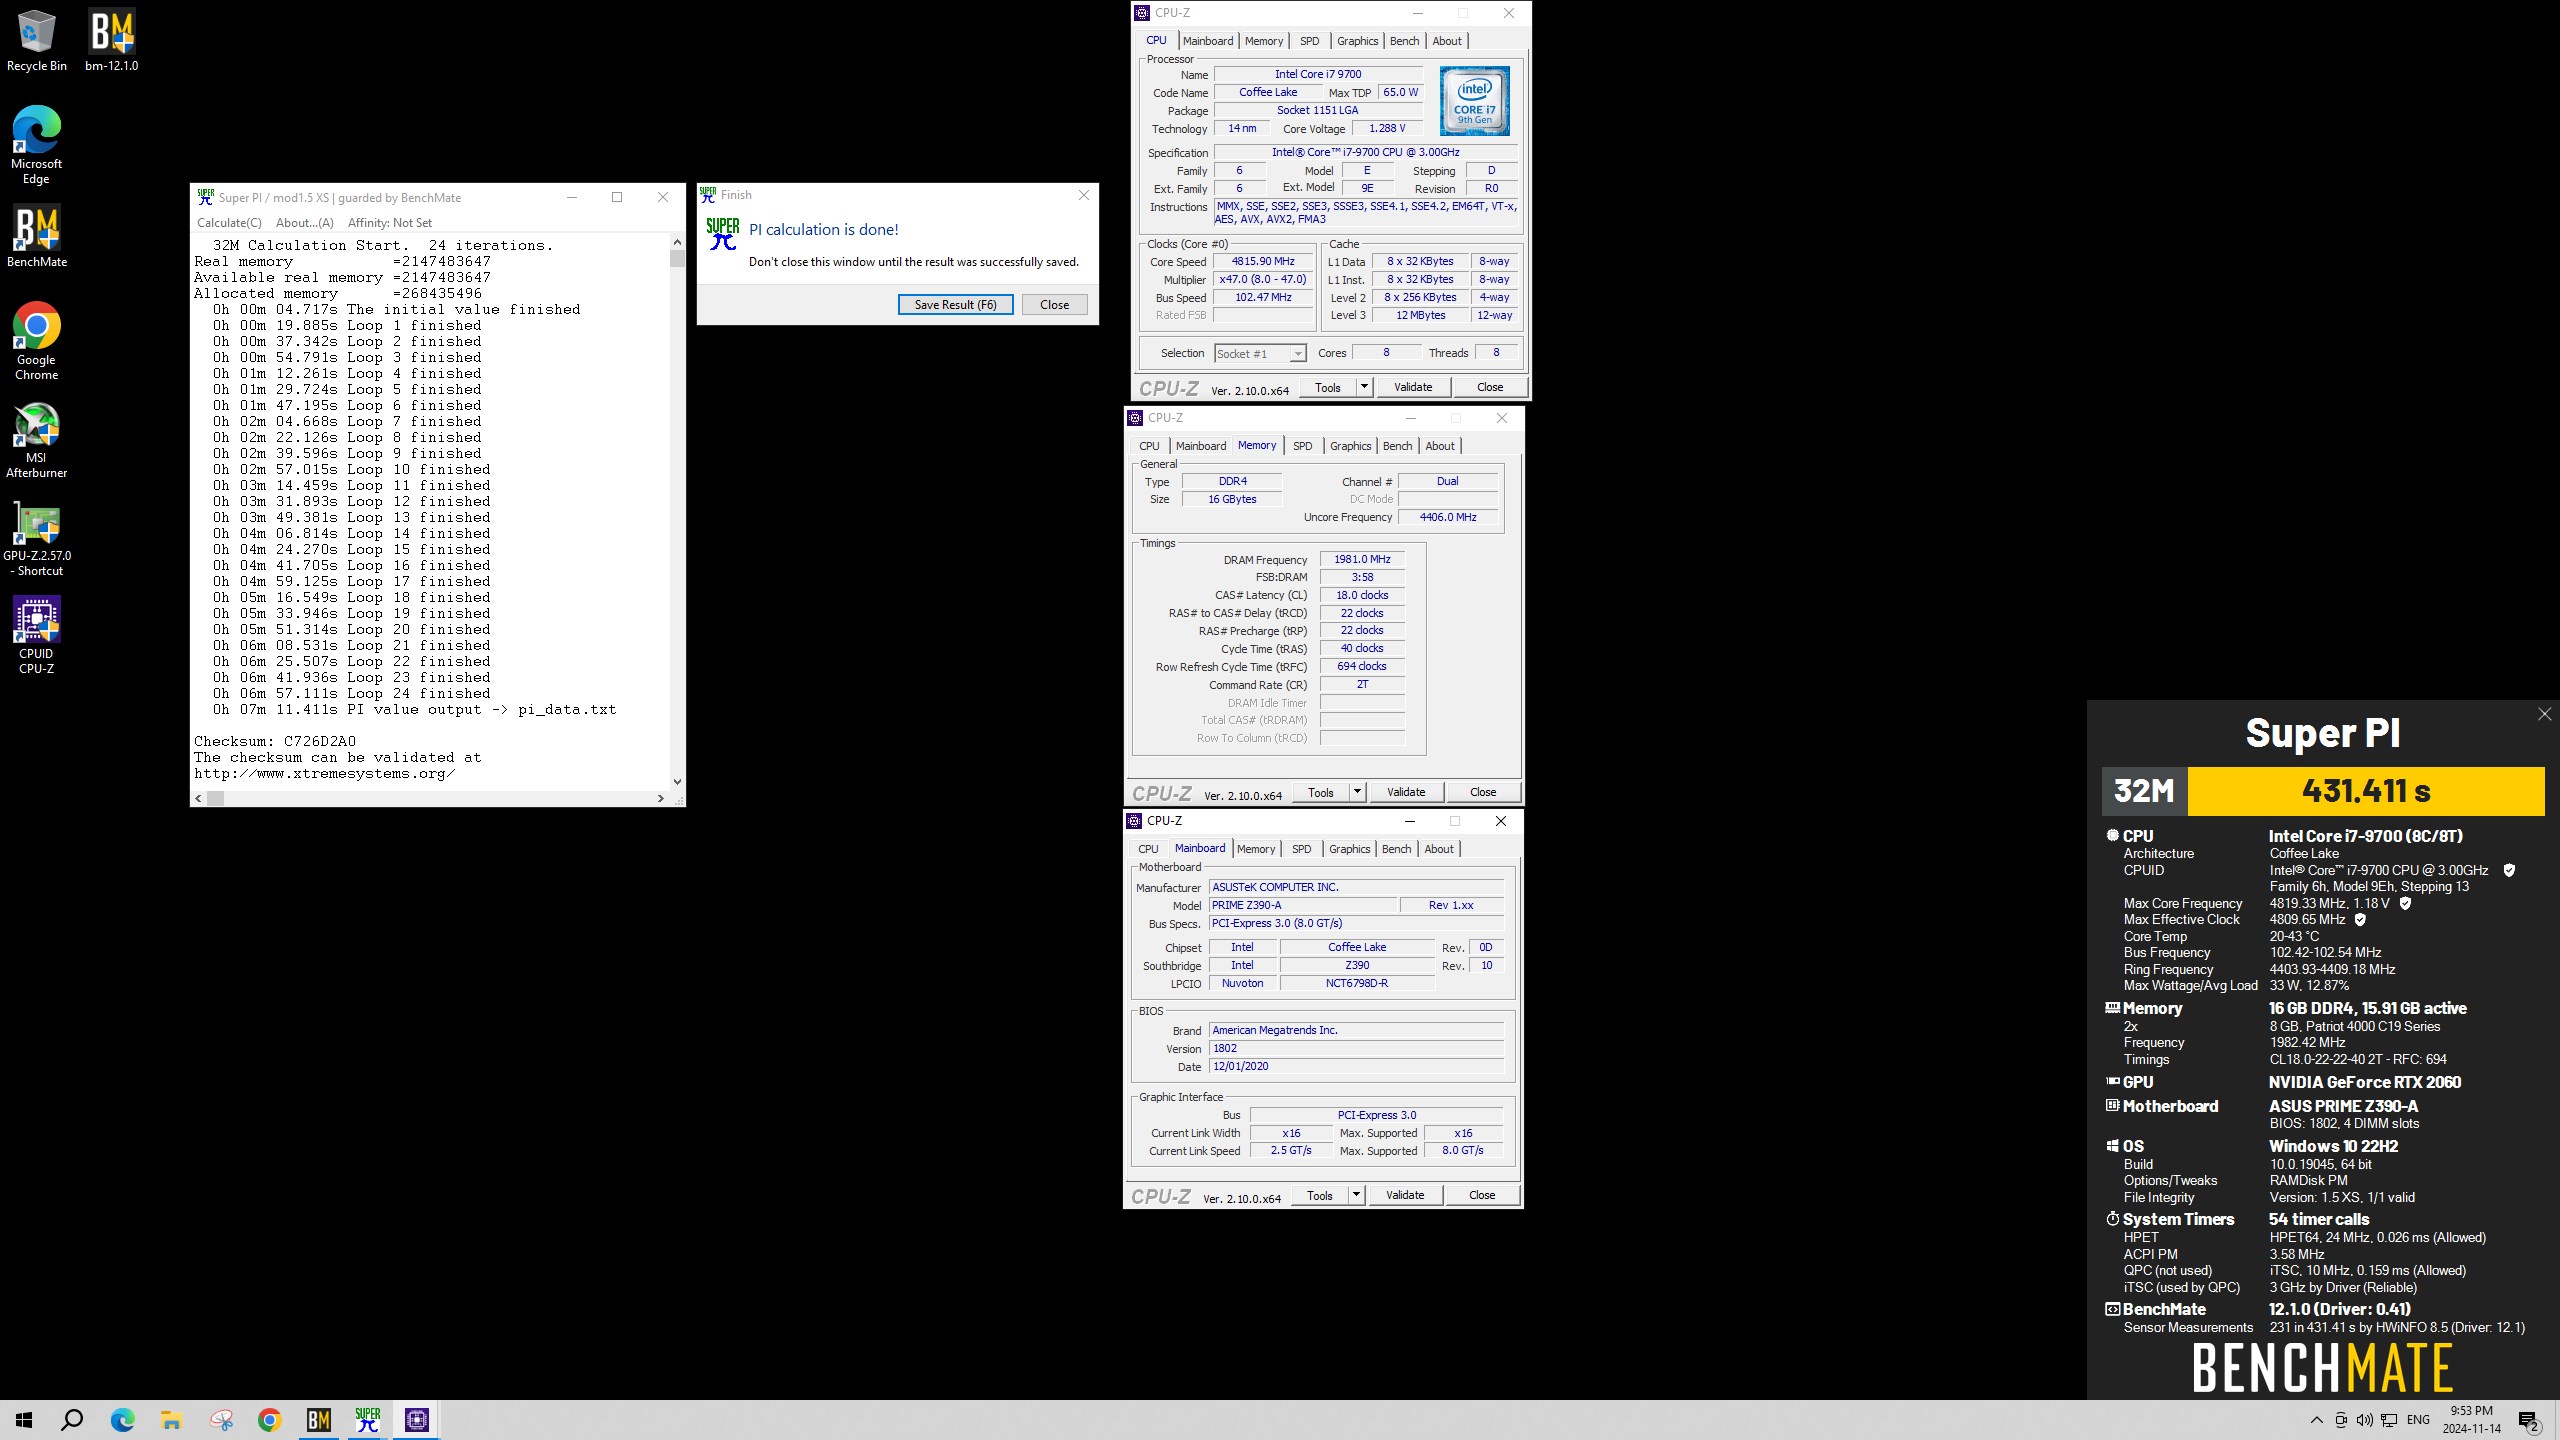2560x1440 pixels.
Task: Click the xtremesystems.org URL text
Action: pos(325,773)
